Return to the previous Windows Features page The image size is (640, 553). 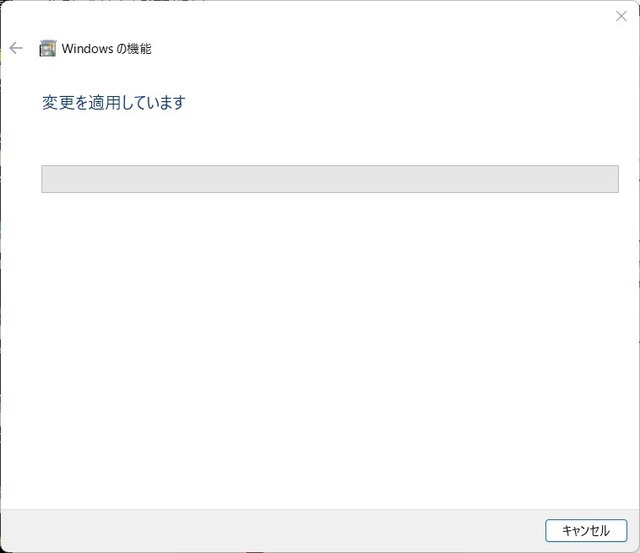coord(16,48)
